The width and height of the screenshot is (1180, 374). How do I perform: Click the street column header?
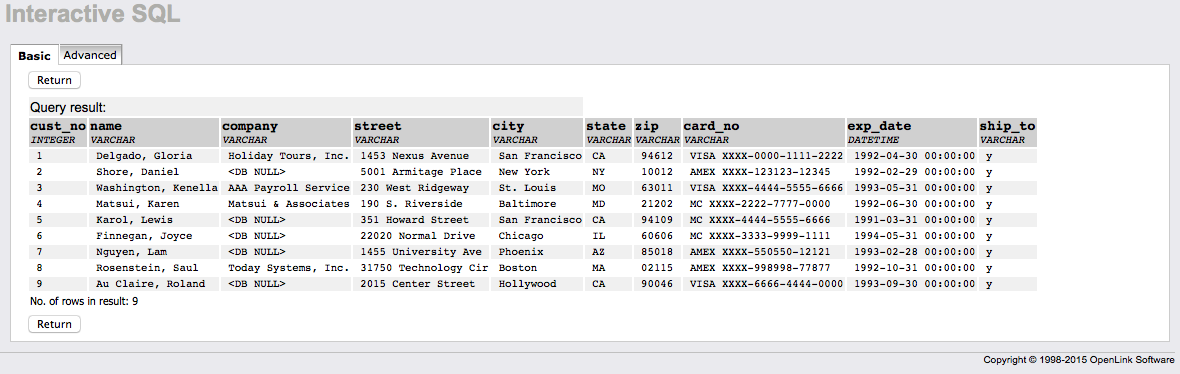378,126
